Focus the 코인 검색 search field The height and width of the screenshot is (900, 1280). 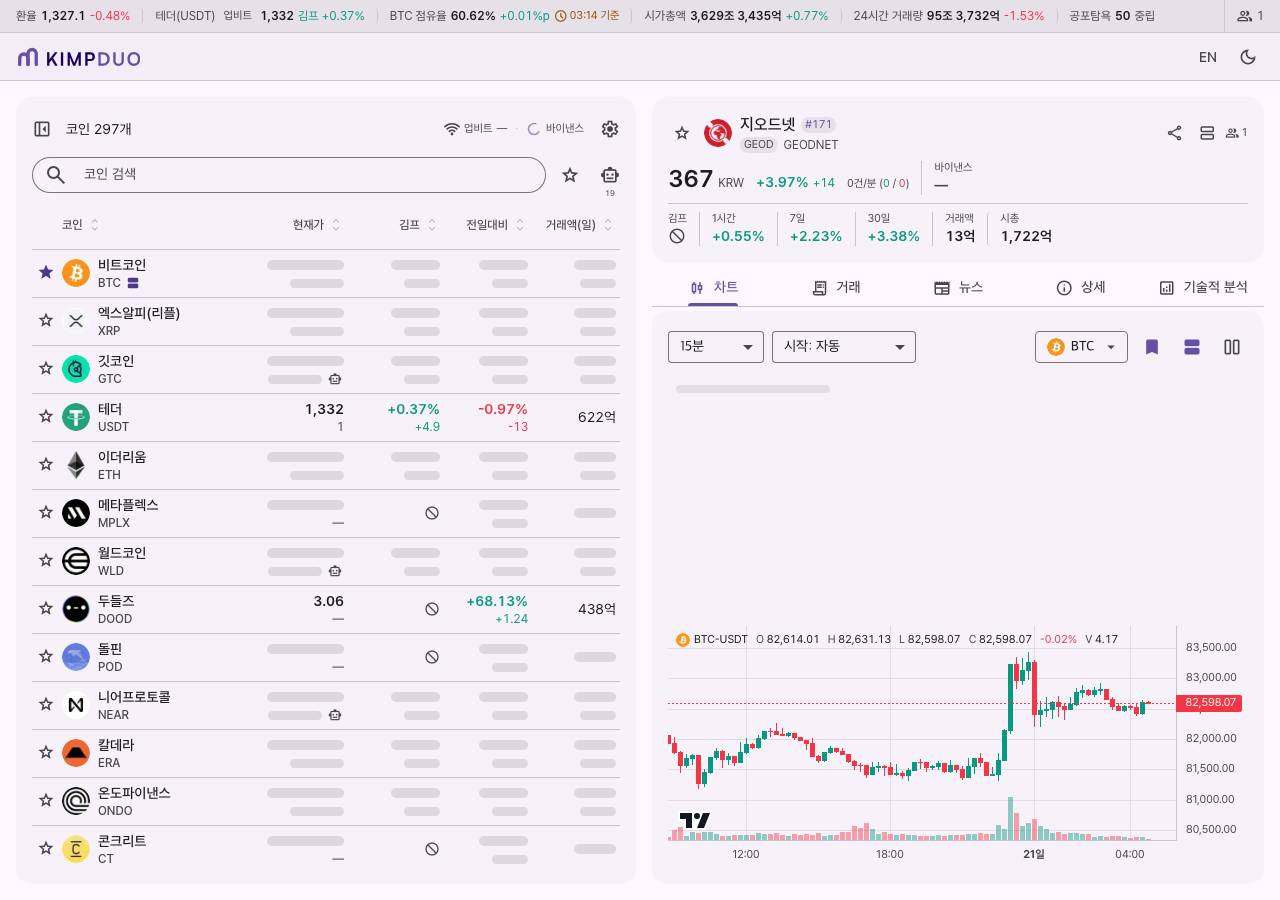click(x=289, y=175)
